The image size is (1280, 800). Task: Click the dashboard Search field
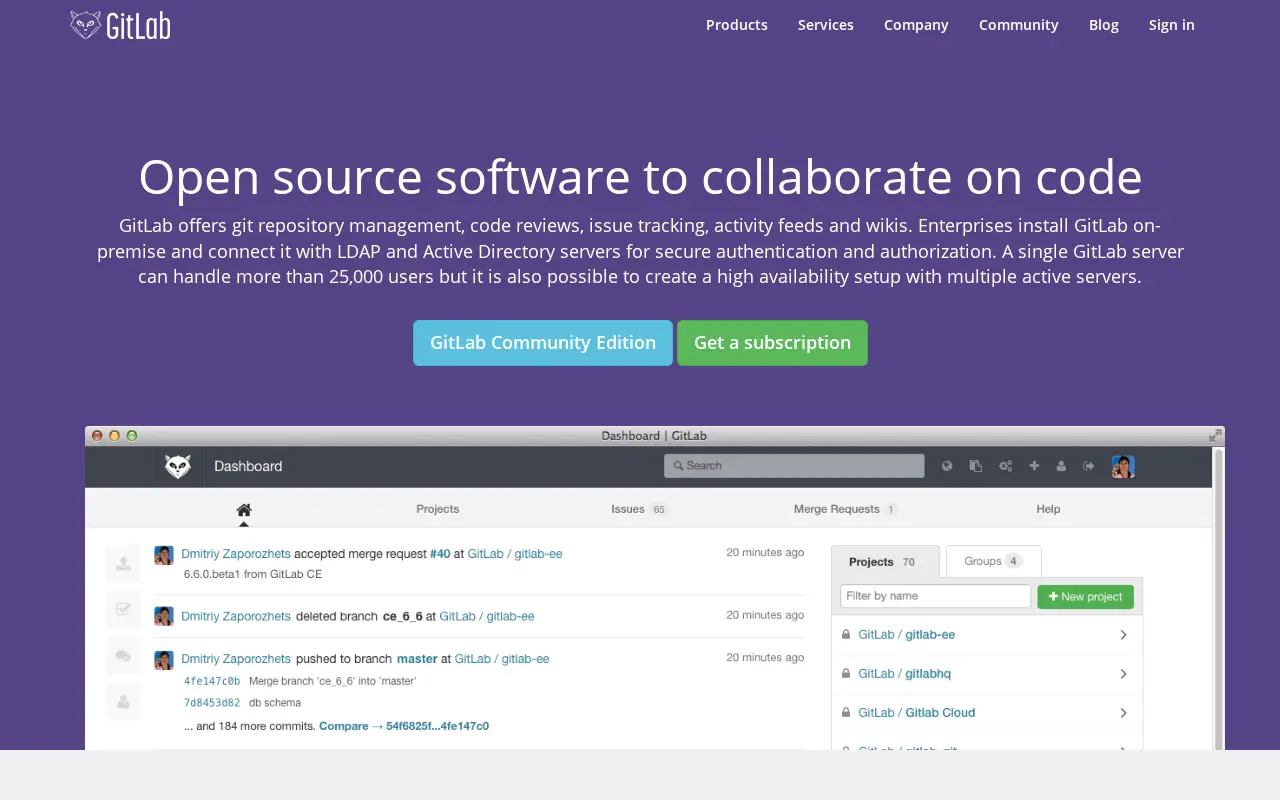pos(794,466)
